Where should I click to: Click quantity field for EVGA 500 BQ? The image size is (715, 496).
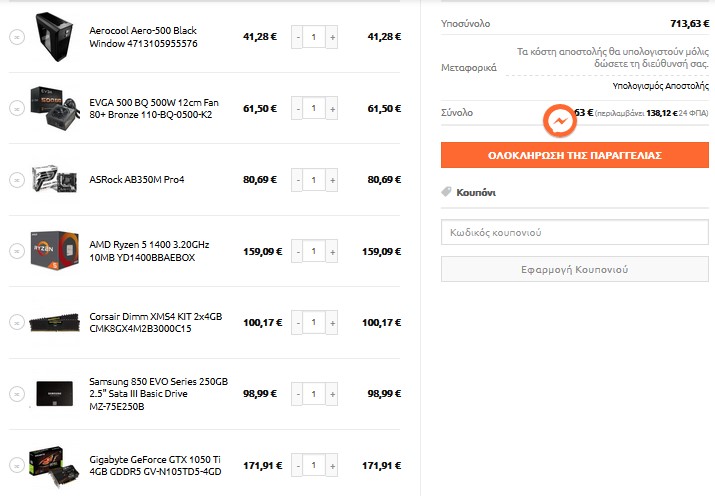point(314,108)
